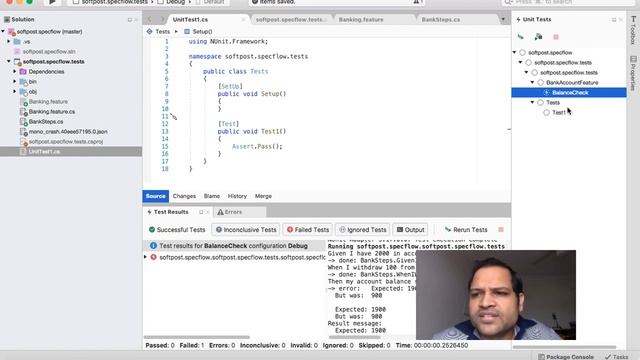Click Banking.feature file icon in solution tree
The width and height of the screenshot is (640, 360).
click(24, 102)
